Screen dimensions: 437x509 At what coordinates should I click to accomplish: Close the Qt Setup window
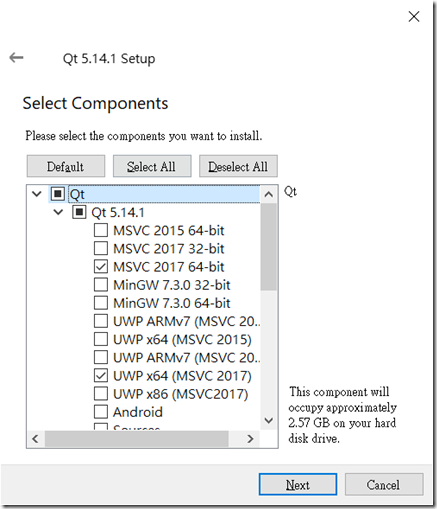[414, 16]
